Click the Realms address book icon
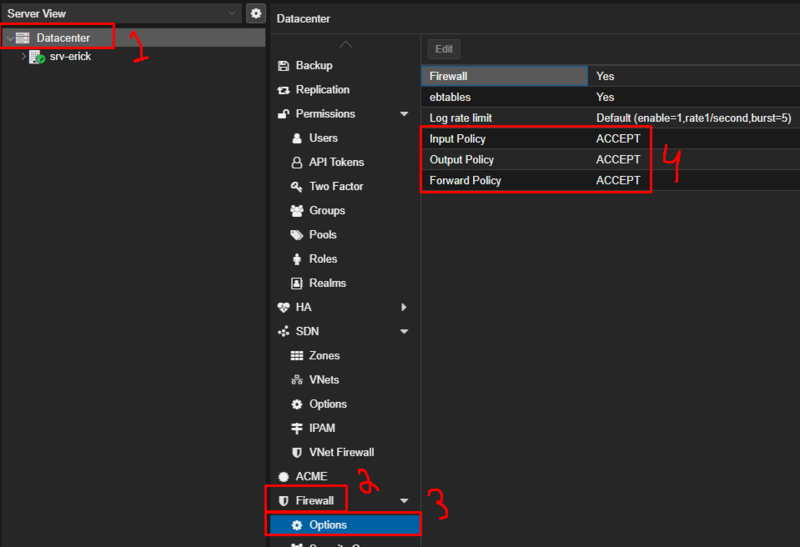Screen dimensions: 800x547 pos(296,283)
